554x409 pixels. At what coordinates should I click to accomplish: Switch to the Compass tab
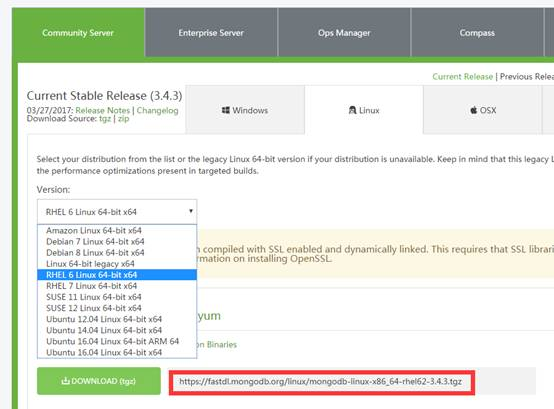(477, 32)
